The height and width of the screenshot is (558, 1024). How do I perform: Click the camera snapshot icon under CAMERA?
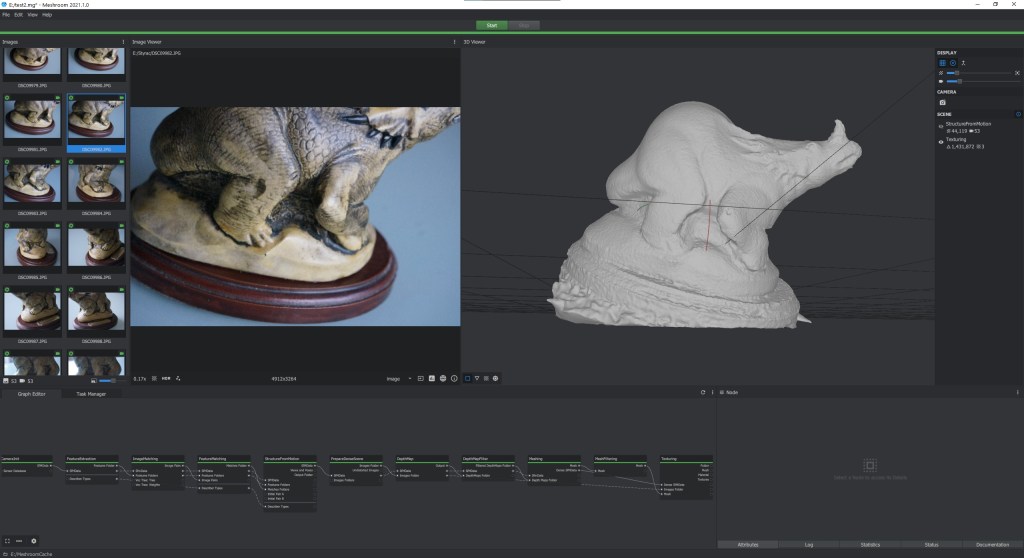point(942,102)
